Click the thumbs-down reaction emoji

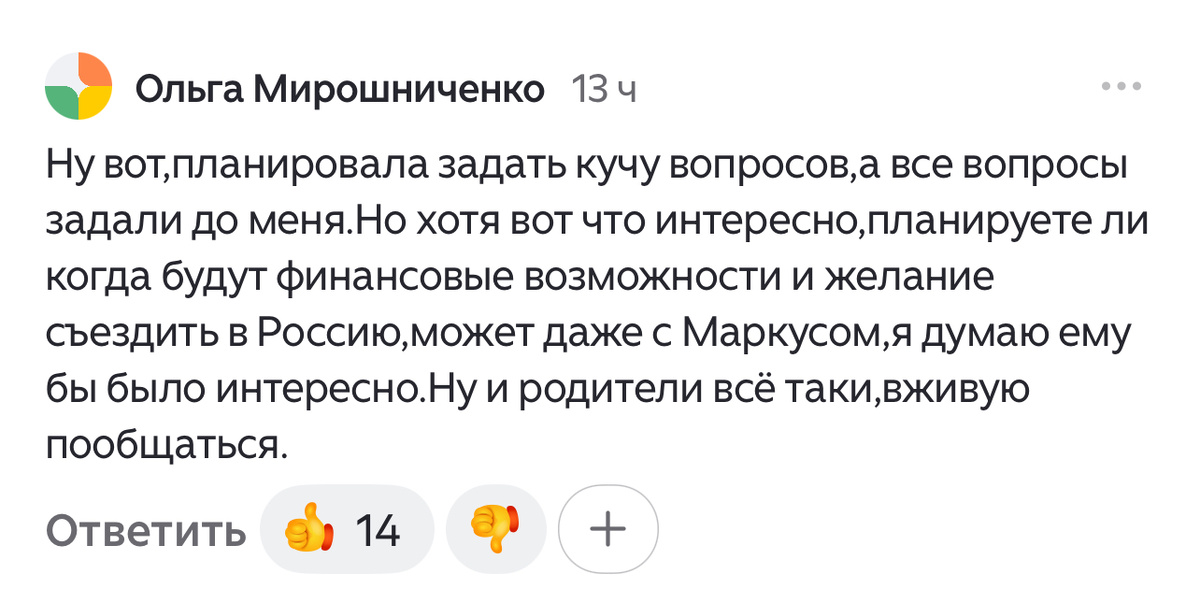(496, 527)
